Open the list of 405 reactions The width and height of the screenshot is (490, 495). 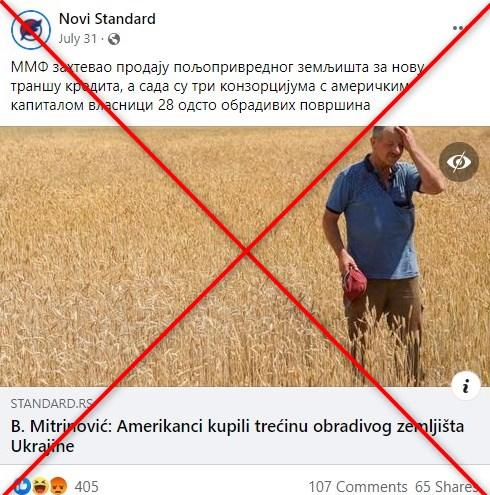pos(87,486)
